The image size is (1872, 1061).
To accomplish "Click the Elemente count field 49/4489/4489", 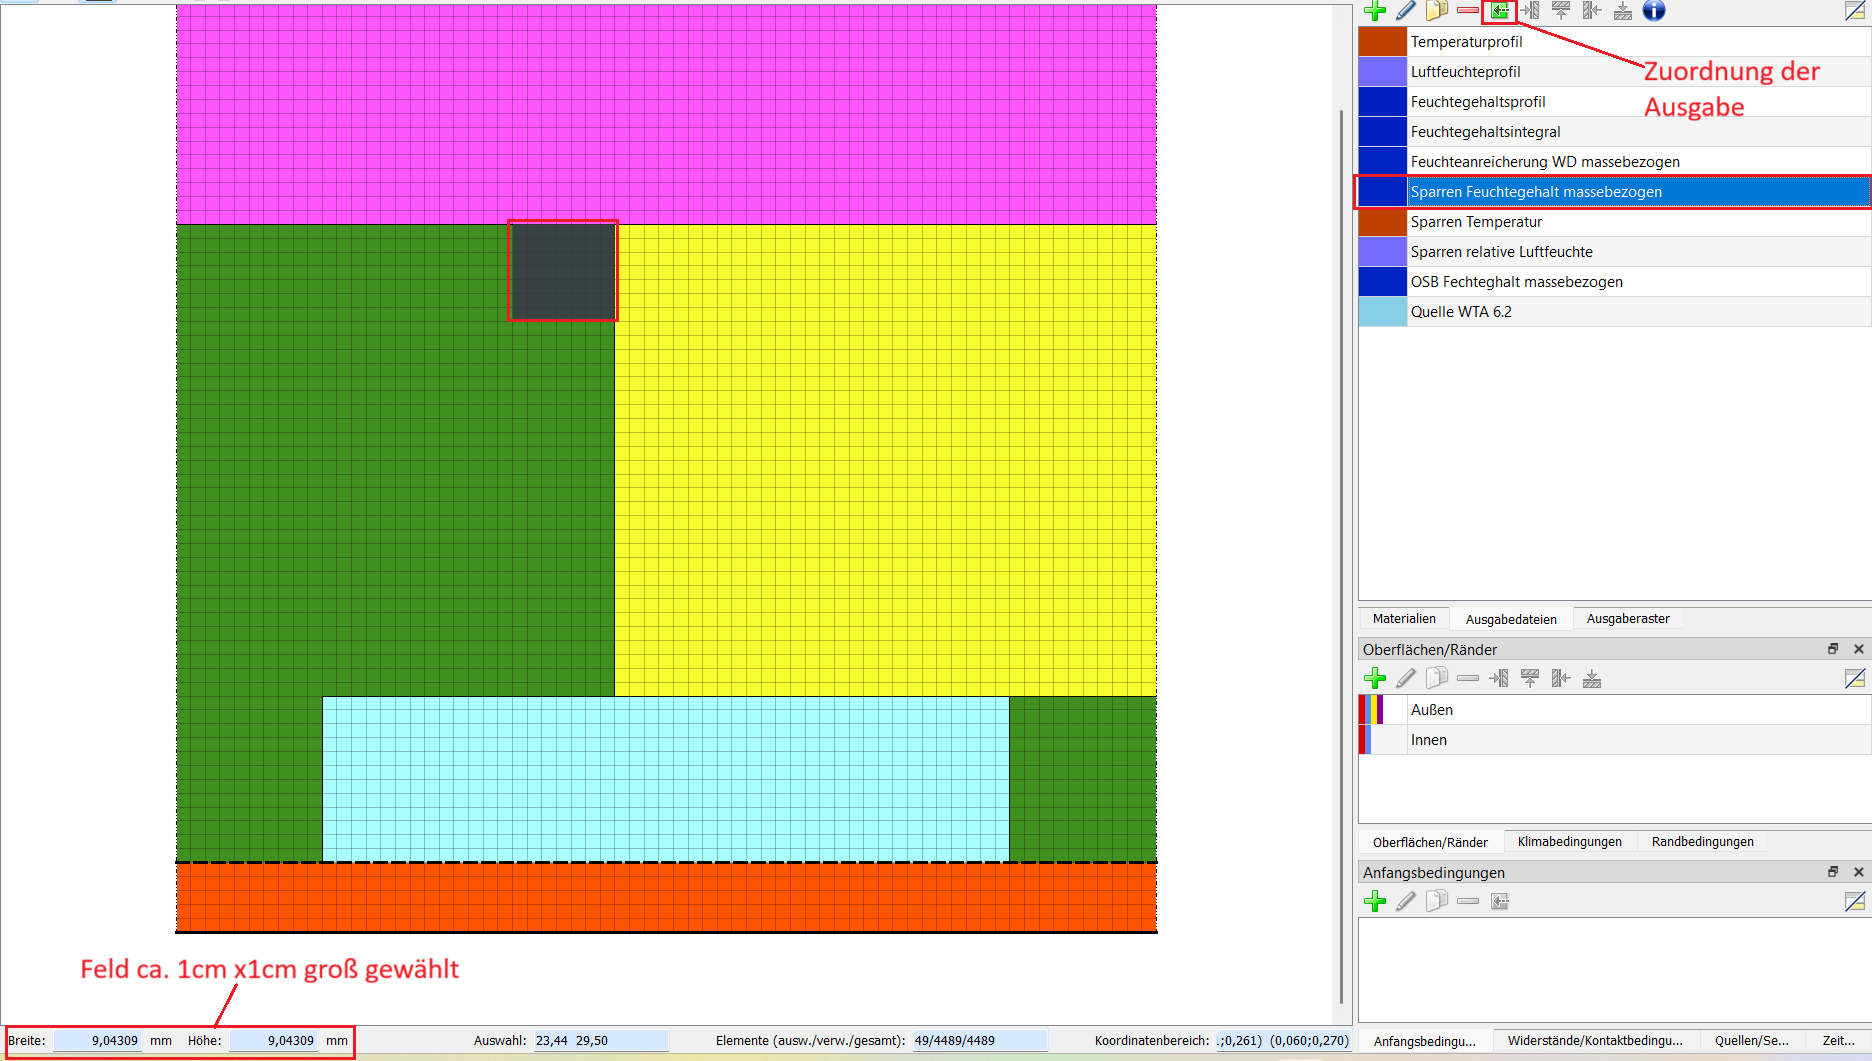I will pyautogui.click(x=979, y=1041).
